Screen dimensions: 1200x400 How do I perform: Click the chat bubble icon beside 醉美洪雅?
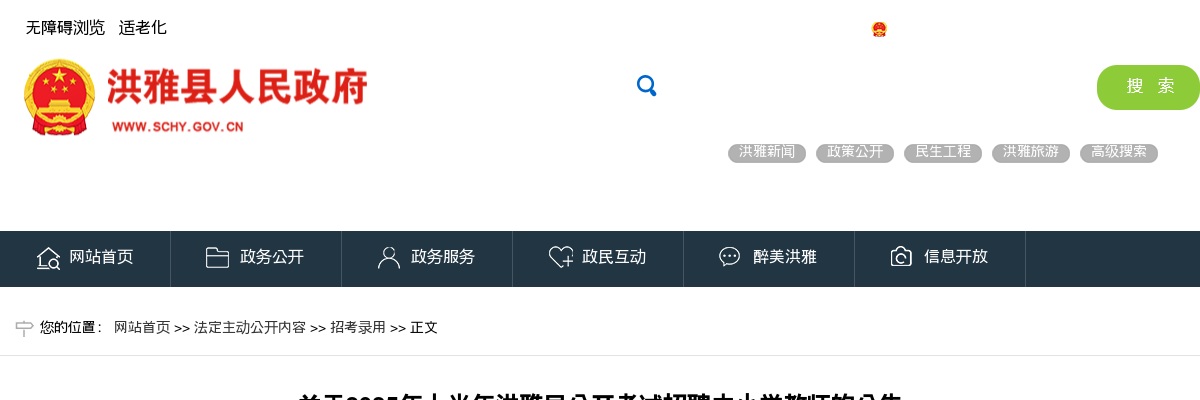tap(730, 257)
